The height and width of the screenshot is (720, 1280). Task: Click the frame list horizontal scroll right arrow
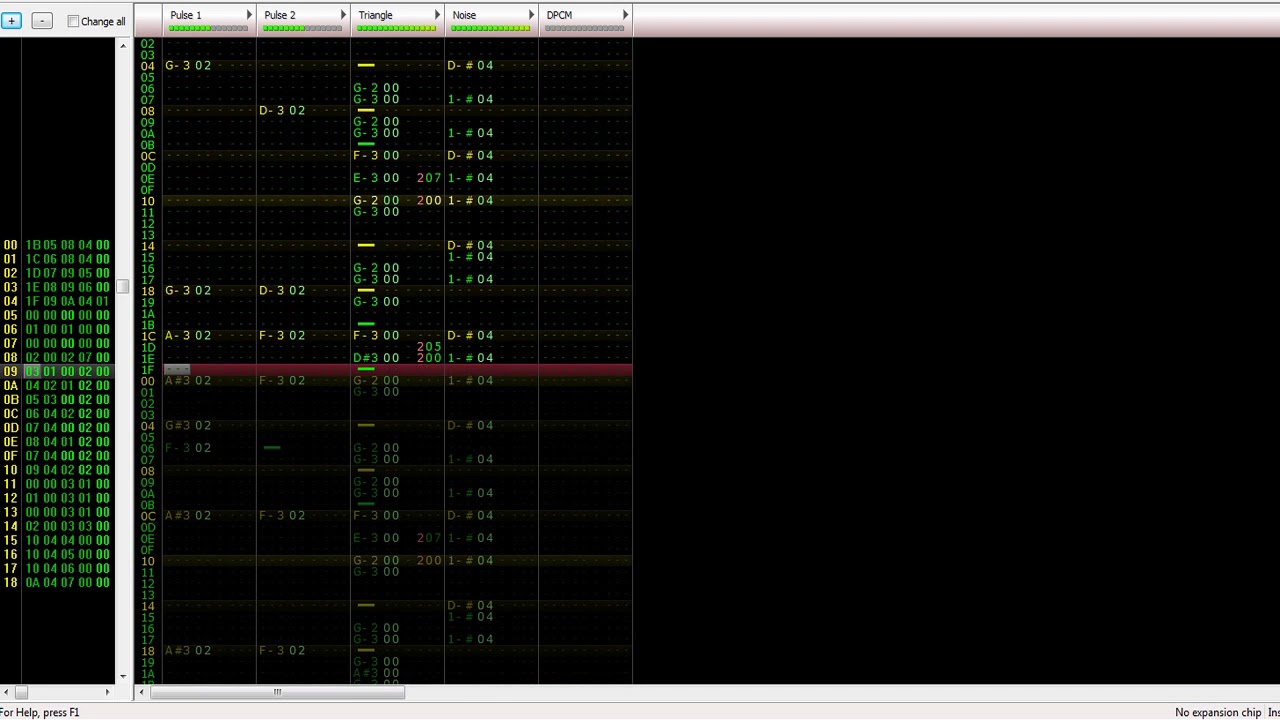pyautogui.click(x=107, y=691)
